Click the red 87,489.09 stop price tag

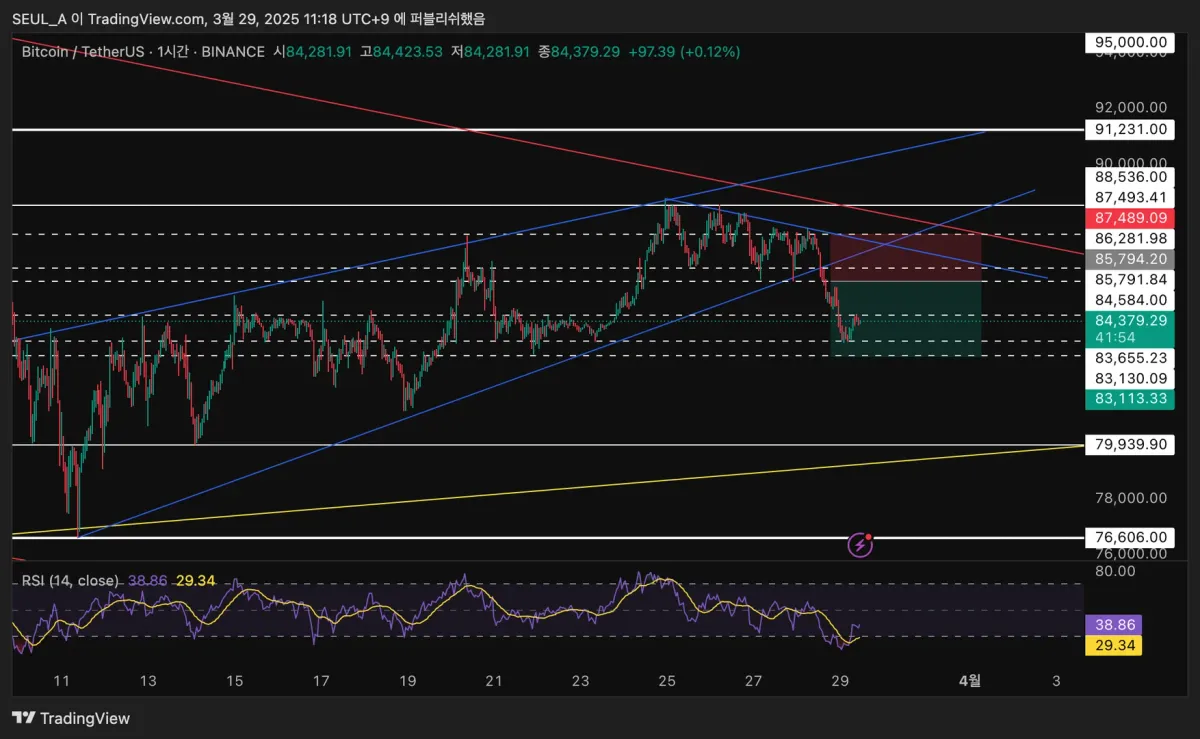(x=1130, y=218)
